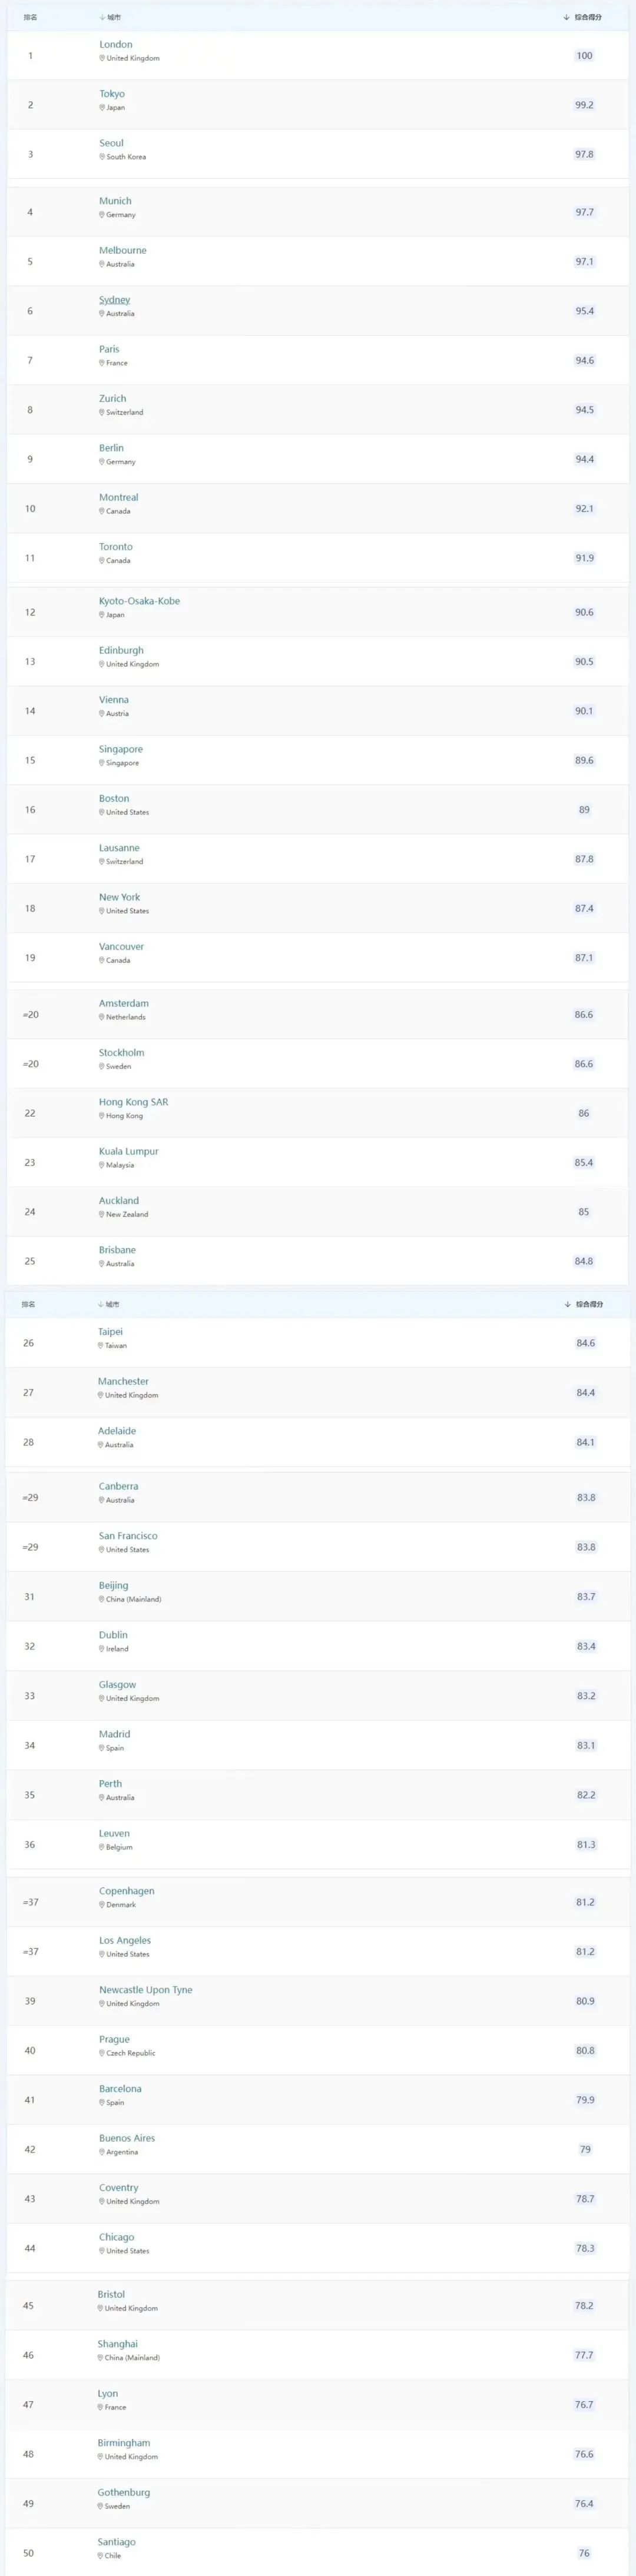
Task: Click the 排名 column header at top
Action: (x=31, y=17)
